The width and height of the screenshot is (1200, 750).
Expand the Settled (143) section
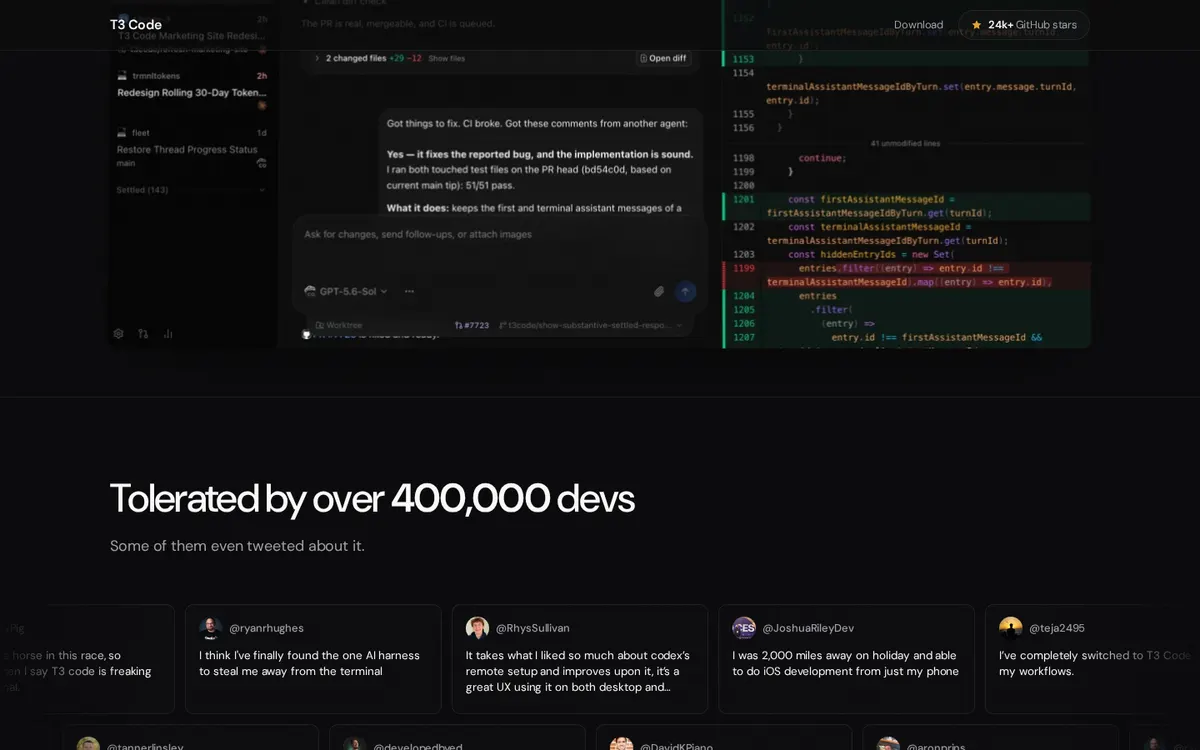191,190
